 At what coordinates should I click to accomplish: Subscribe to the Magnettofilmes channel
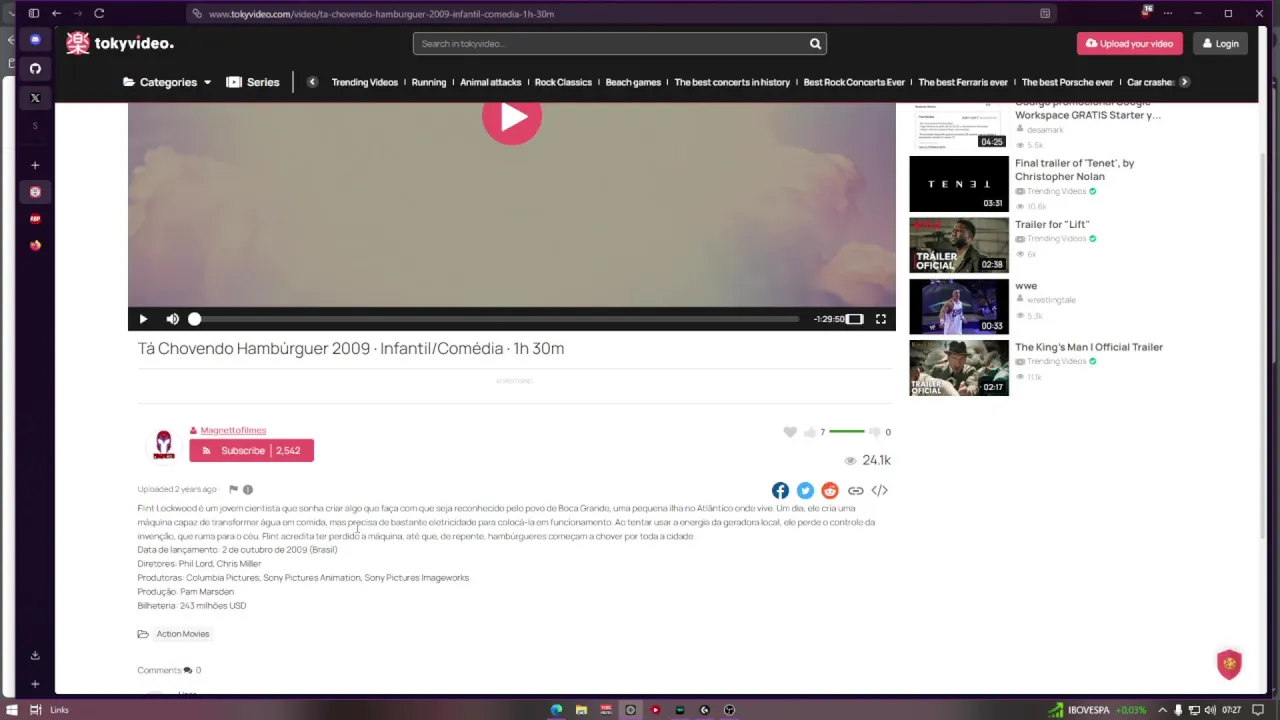(251, 451)
